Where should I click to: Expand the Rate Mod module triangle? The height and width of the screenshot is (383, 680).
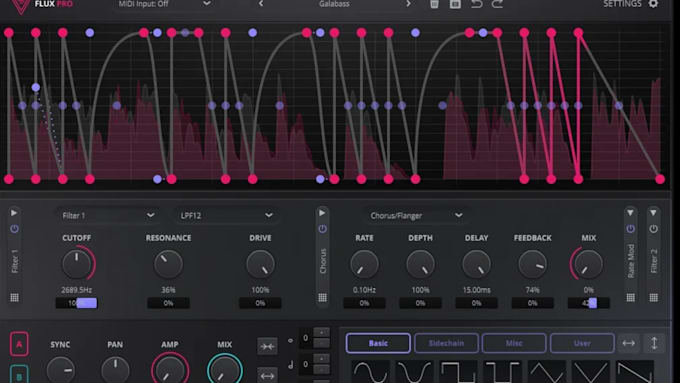[631, 213]
